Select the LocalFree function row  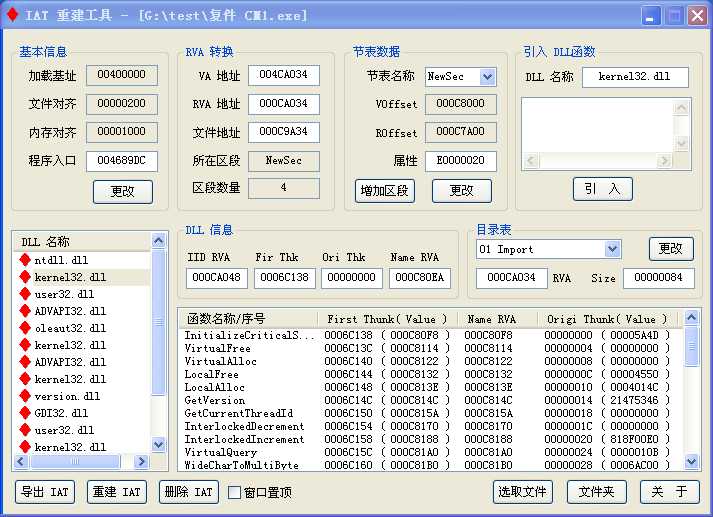coord(431,374)
